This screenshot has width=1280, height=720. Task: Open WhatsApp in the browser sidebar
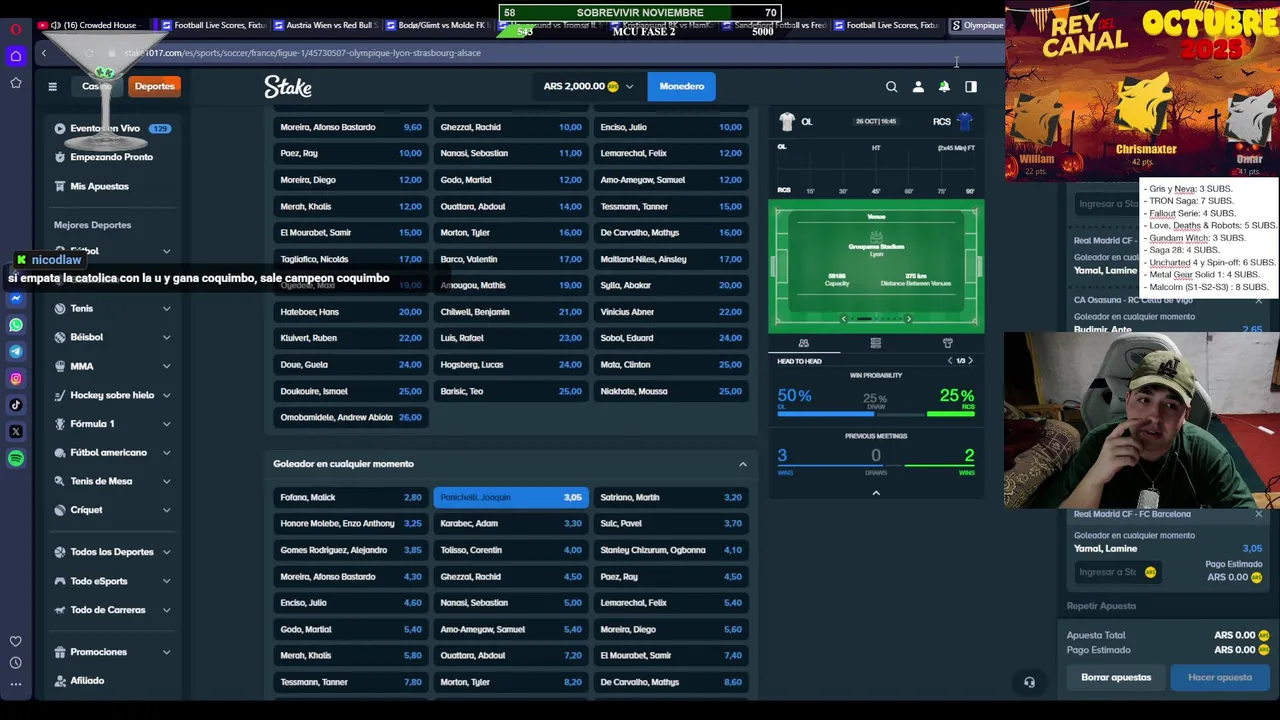point(16,325)
